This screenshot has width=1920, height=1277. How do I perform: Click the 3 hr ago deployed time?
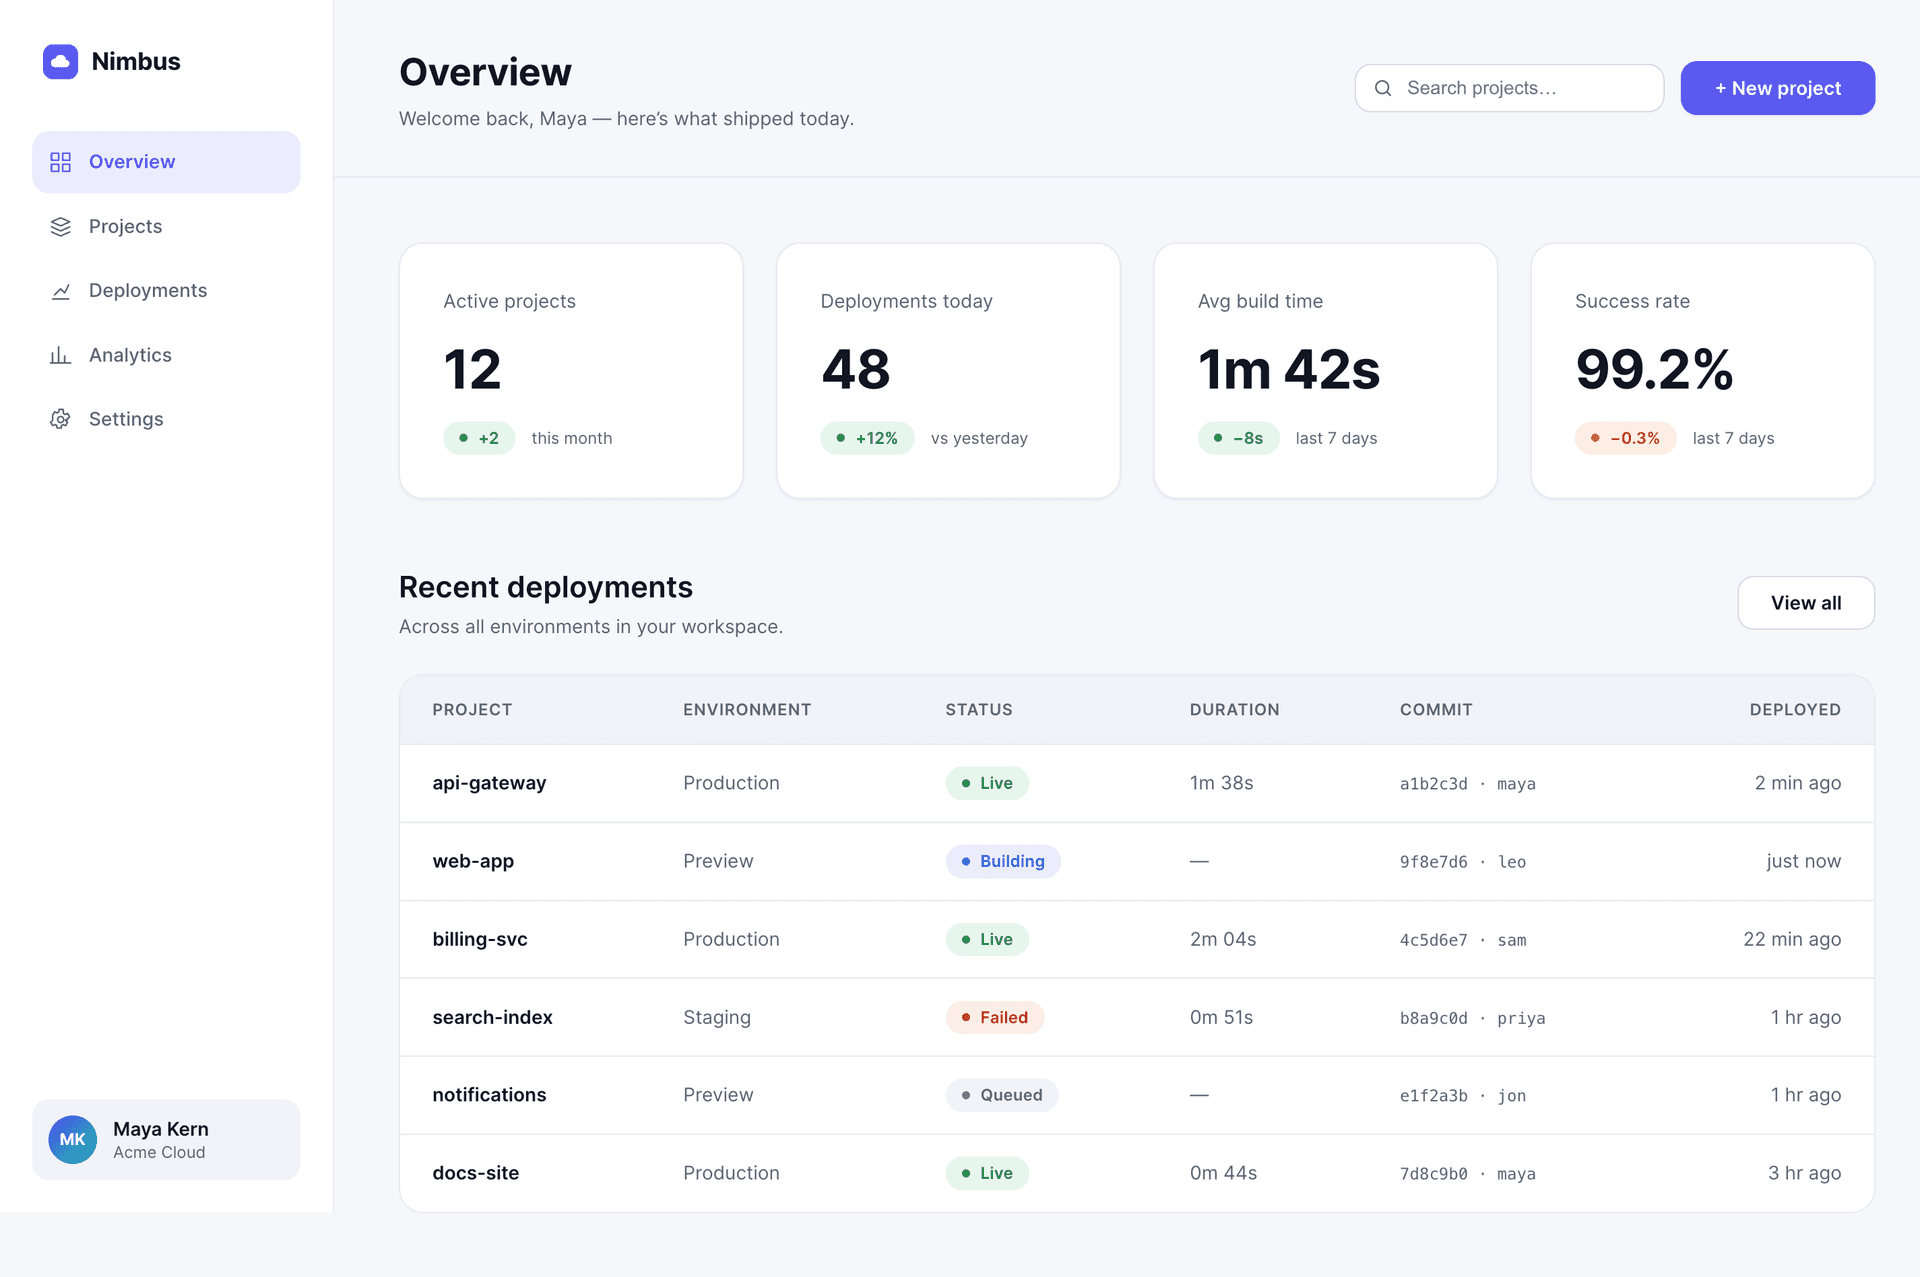pyautogui.click(x=1804, y=1174)
